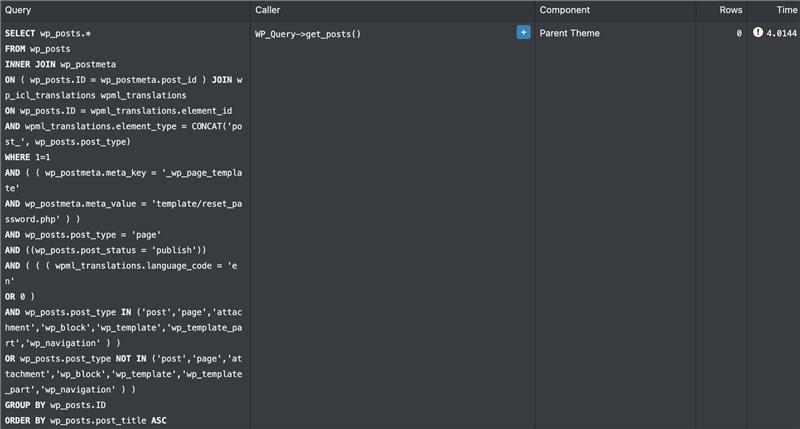Click the Time column header

click(x=786, y=10)
